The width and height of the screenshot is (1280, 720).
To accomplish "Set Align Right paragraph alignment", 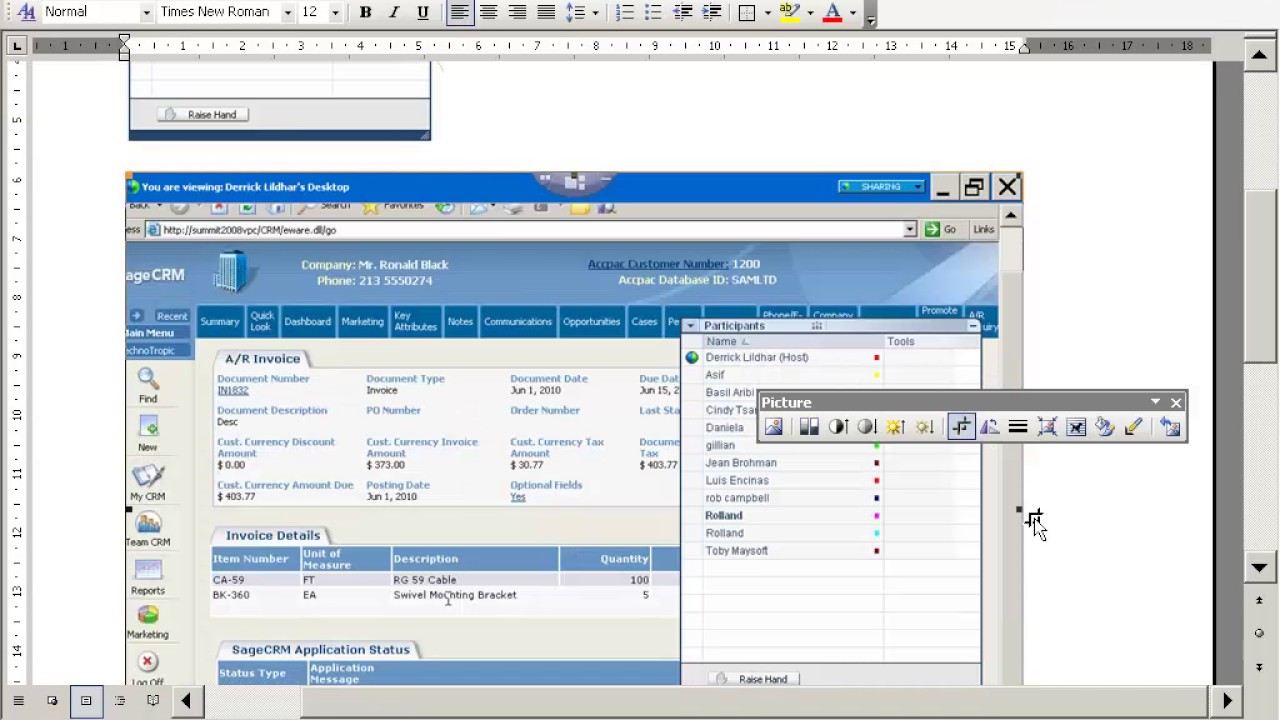I will [x=517, y=12].
